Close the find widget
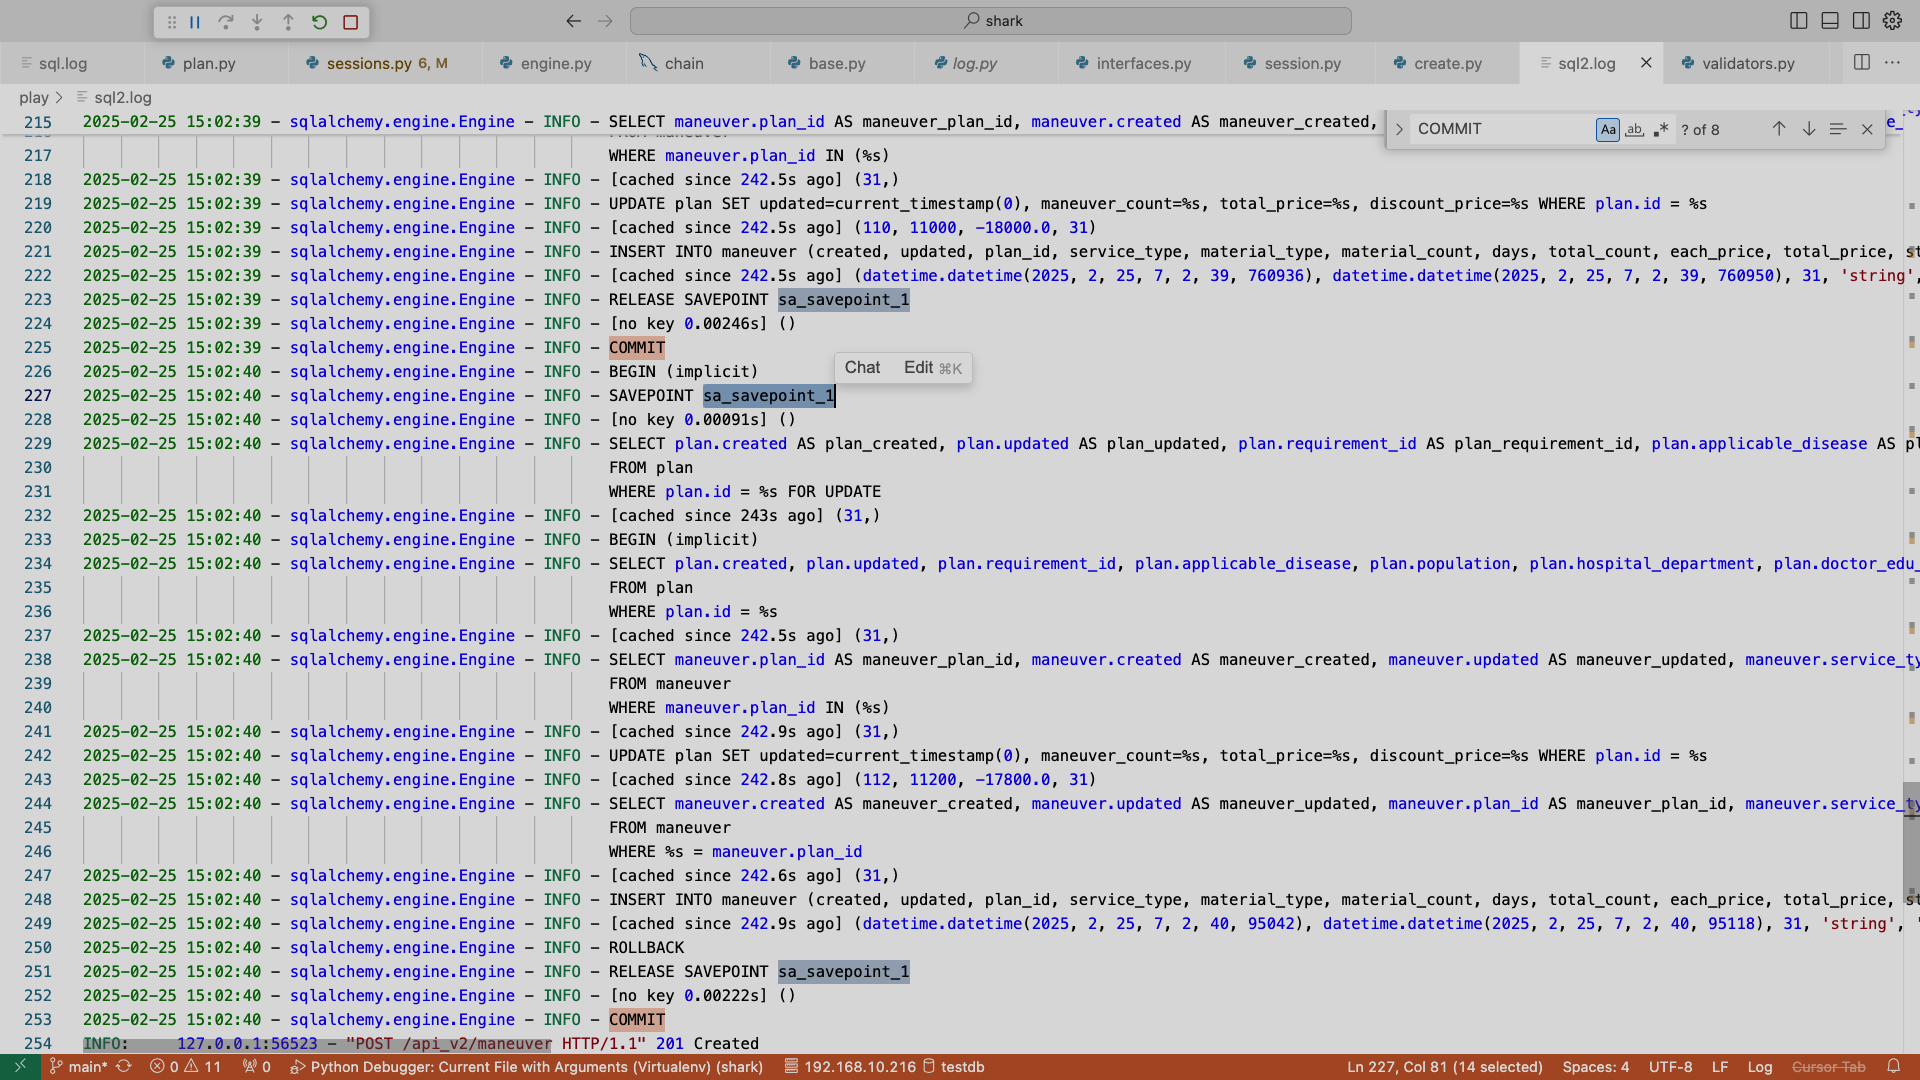Image resolution: width=1920 pixels, height=1080 pixels. (1867, 129)
